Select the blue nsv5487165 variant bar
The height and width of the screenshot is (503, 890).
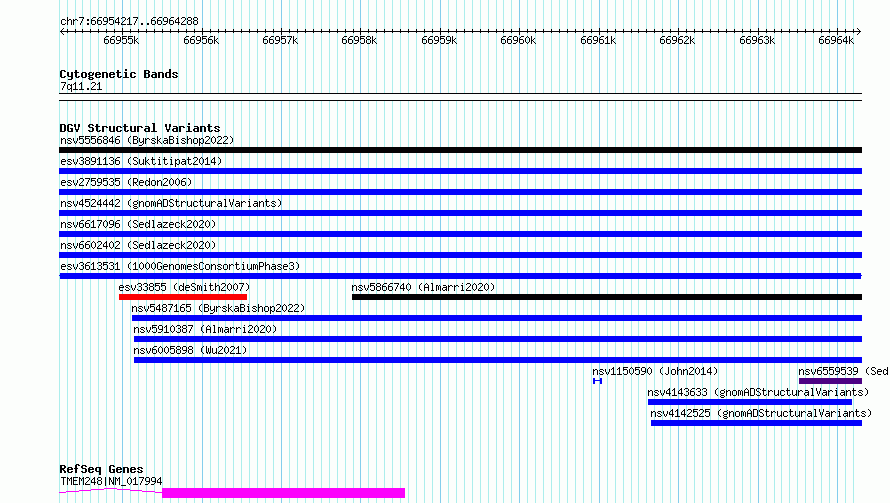tap(497, 318)
